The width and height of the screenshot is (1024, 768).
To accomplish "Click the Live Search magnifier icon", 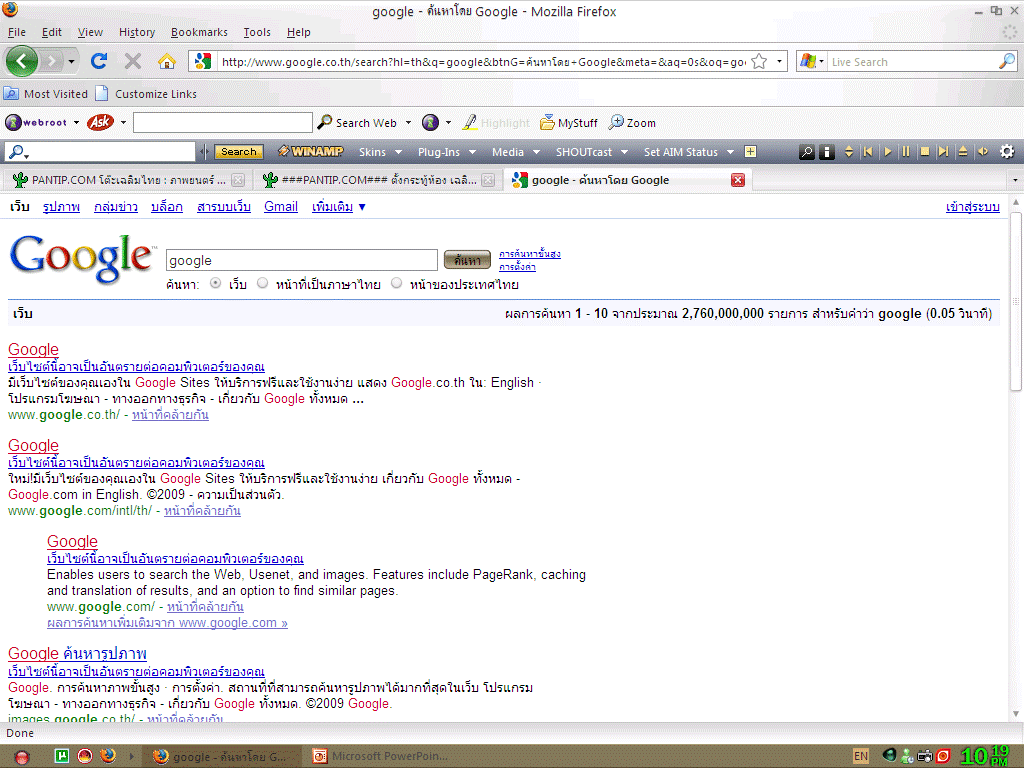I will point(1006,61).
